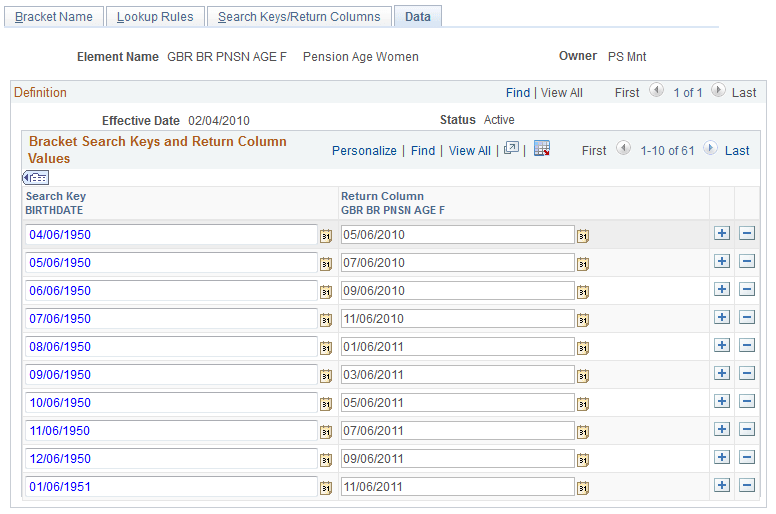Add row after 06/06/1950 entry
Viewport: 776px width, 514px height.
722,289
